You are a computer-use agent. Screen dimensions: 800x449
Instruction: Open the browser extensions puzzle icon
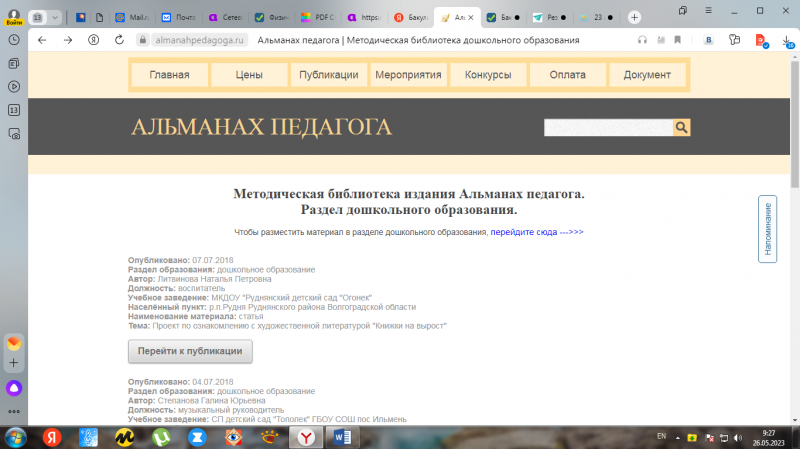click(x=734, y=40)
